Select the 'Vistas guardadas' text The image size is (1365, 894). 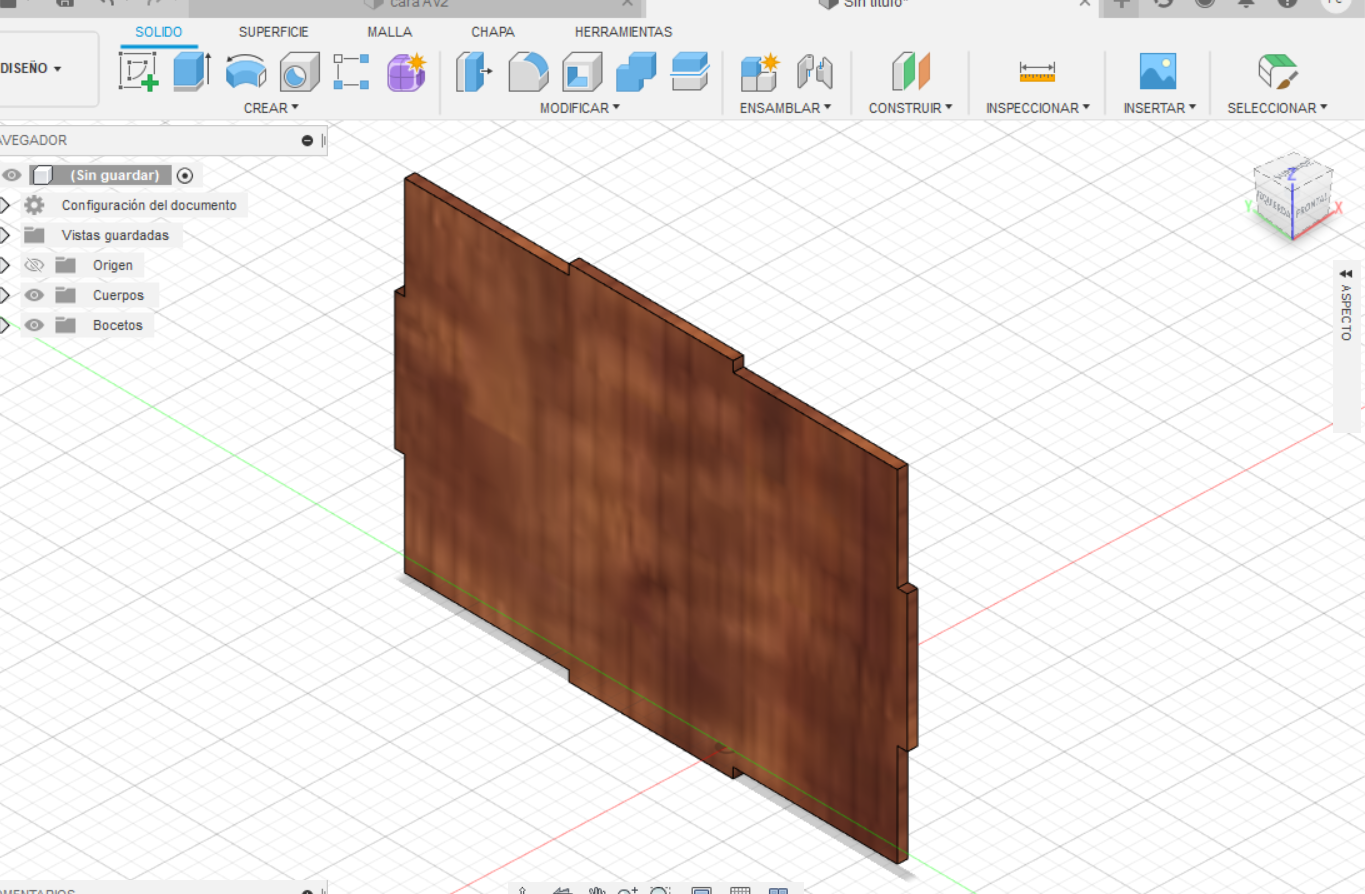[x=115, y=235]
